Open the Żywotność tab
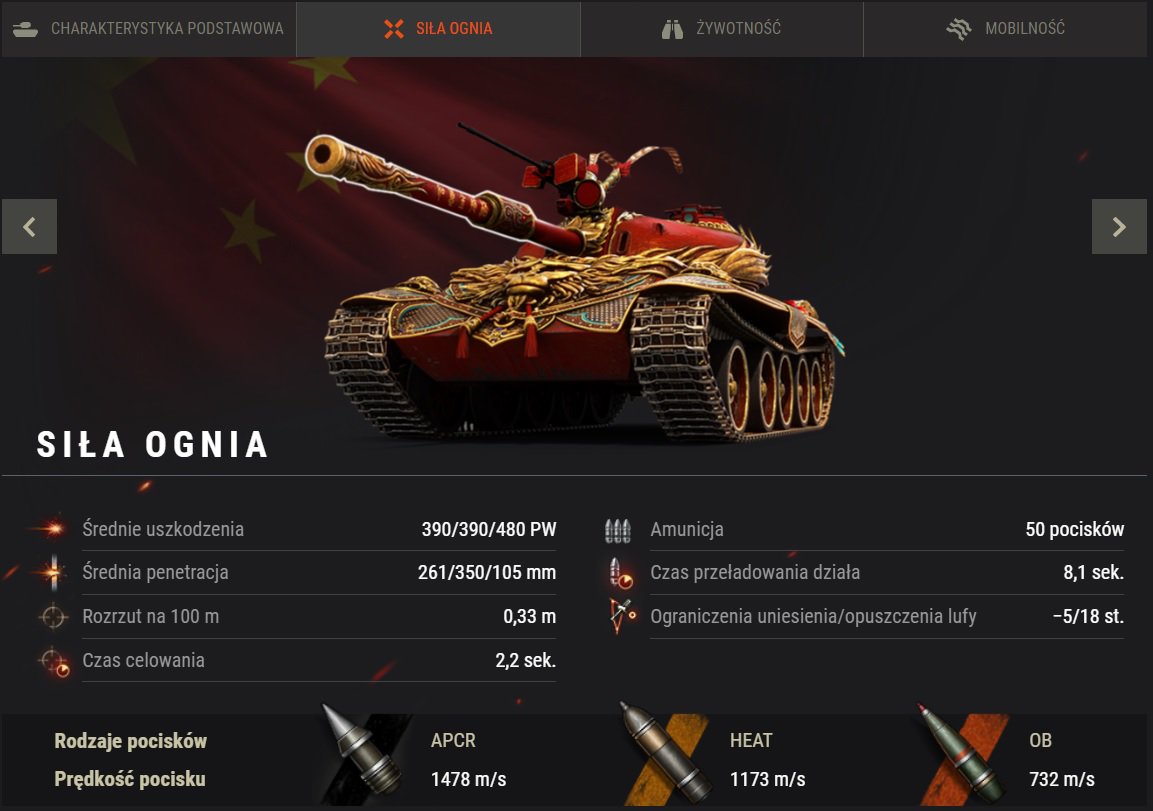This screenshot has width=1153, height=811. click(x=721, y=29)
